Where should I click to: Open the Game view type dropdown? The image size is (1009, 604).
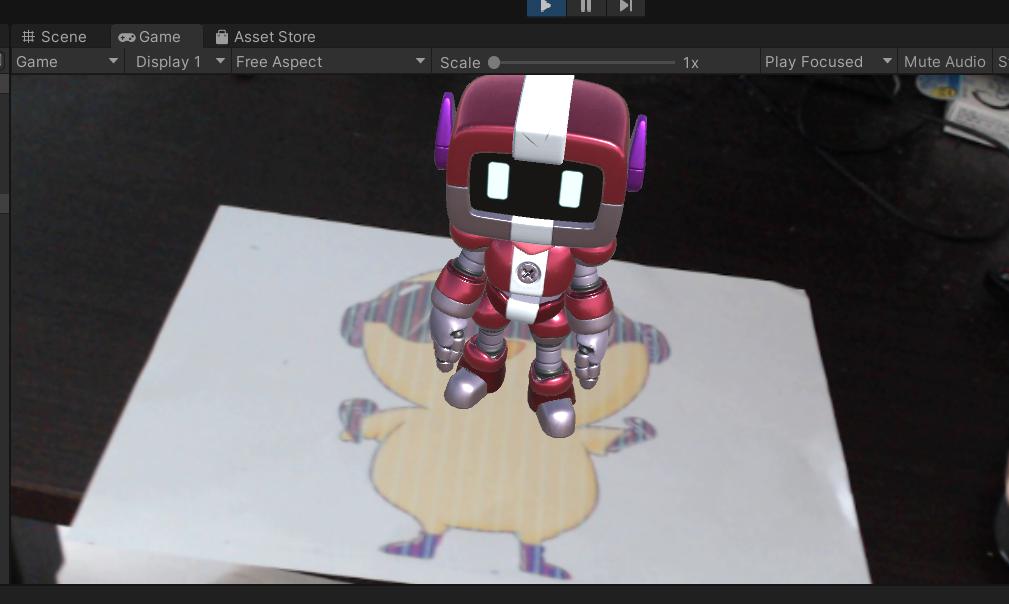coord(67,62)
